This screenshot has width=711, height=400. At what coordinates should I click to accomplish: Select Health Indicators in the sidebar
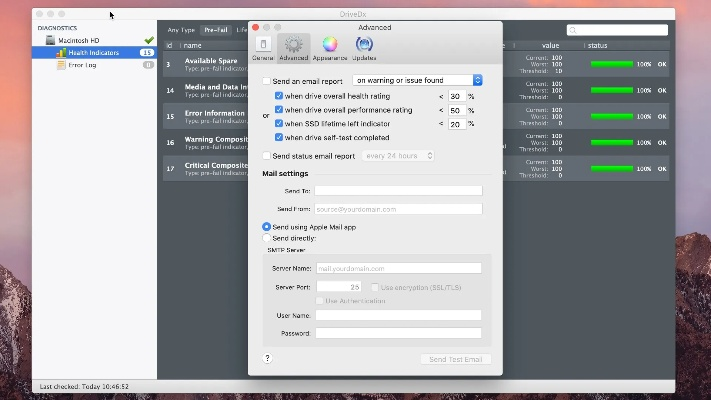(93, 52)
